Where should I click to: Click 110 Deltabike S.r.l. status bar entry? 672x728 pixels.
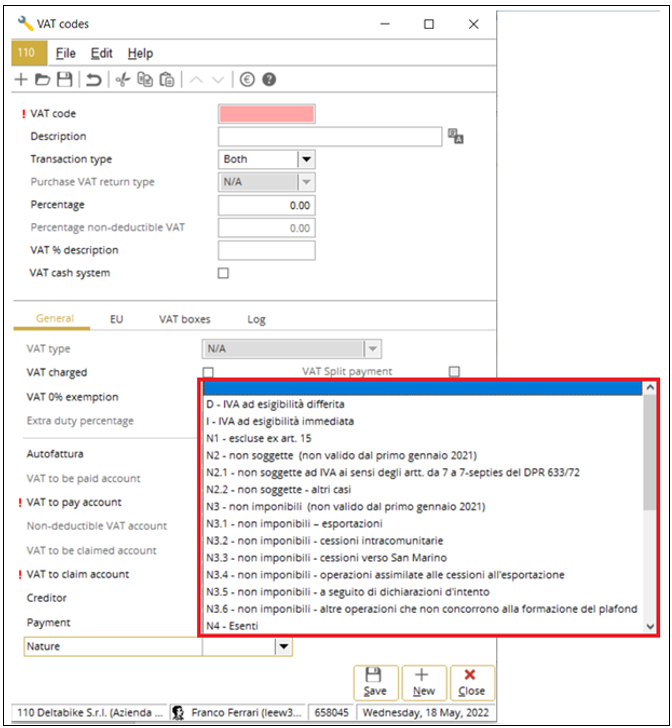tap(89, 713)
